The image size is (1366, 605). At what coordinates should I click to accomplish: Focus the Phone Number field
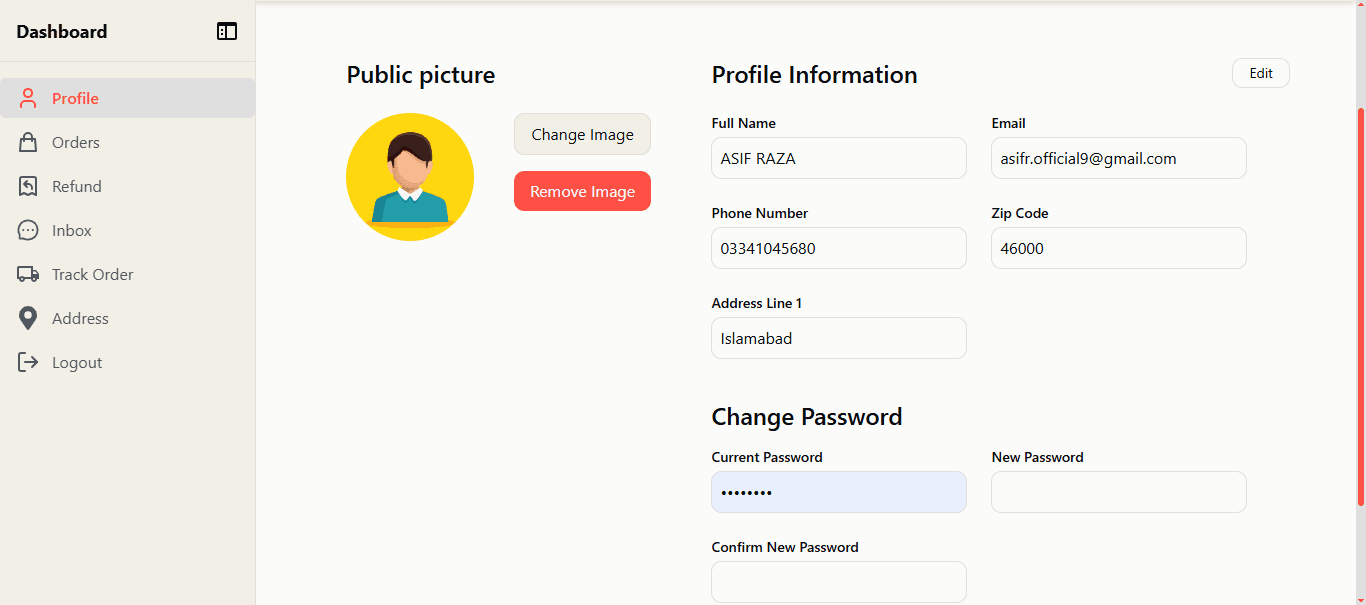pos(838,248)
